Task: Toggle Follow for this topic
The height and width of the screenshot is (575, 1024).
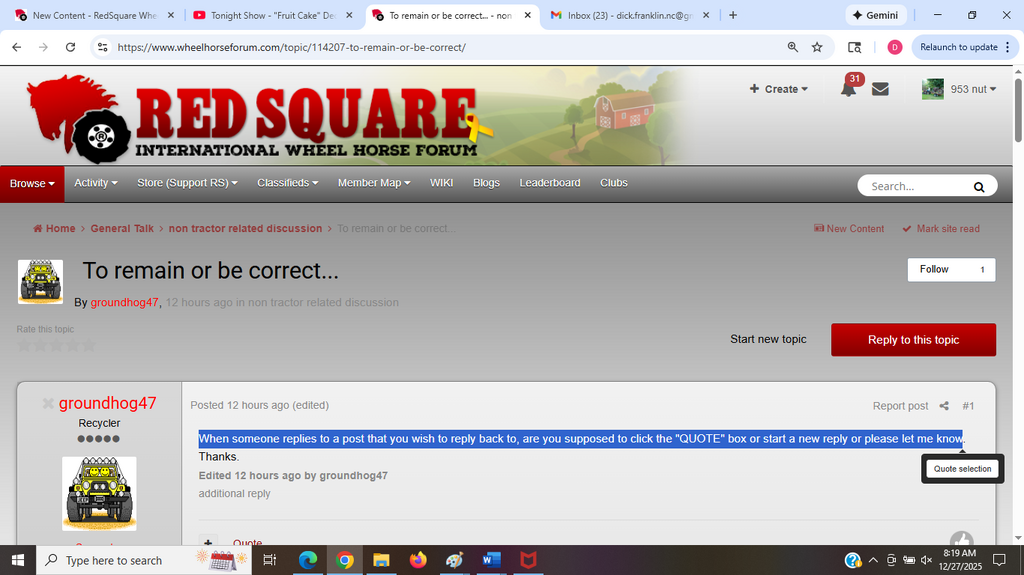Action: [x=934, y=270]
